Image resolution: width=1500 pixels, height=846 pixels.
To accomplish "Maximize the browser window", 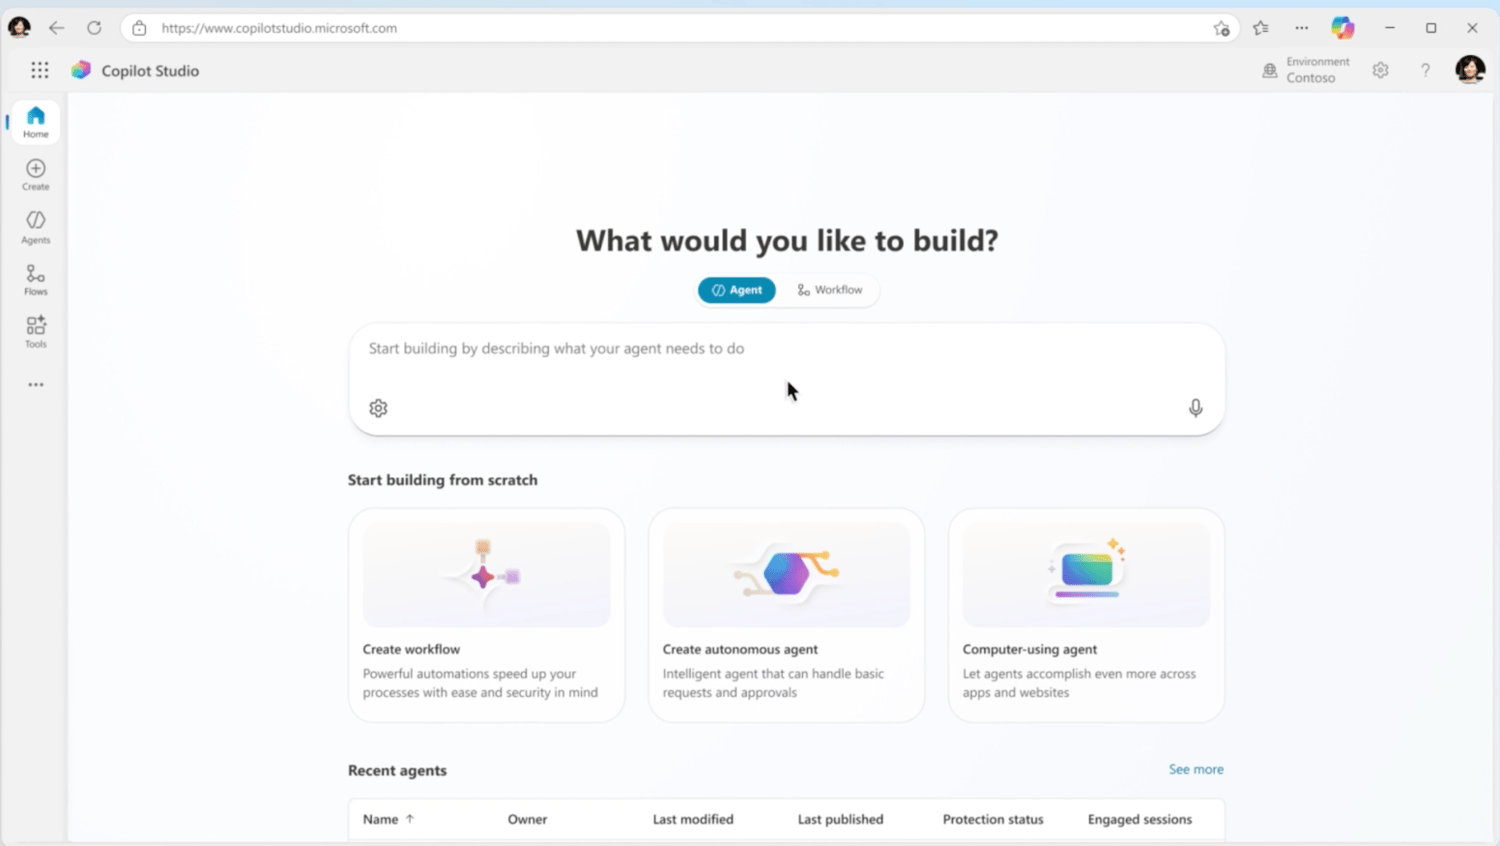I will 1431,28.
